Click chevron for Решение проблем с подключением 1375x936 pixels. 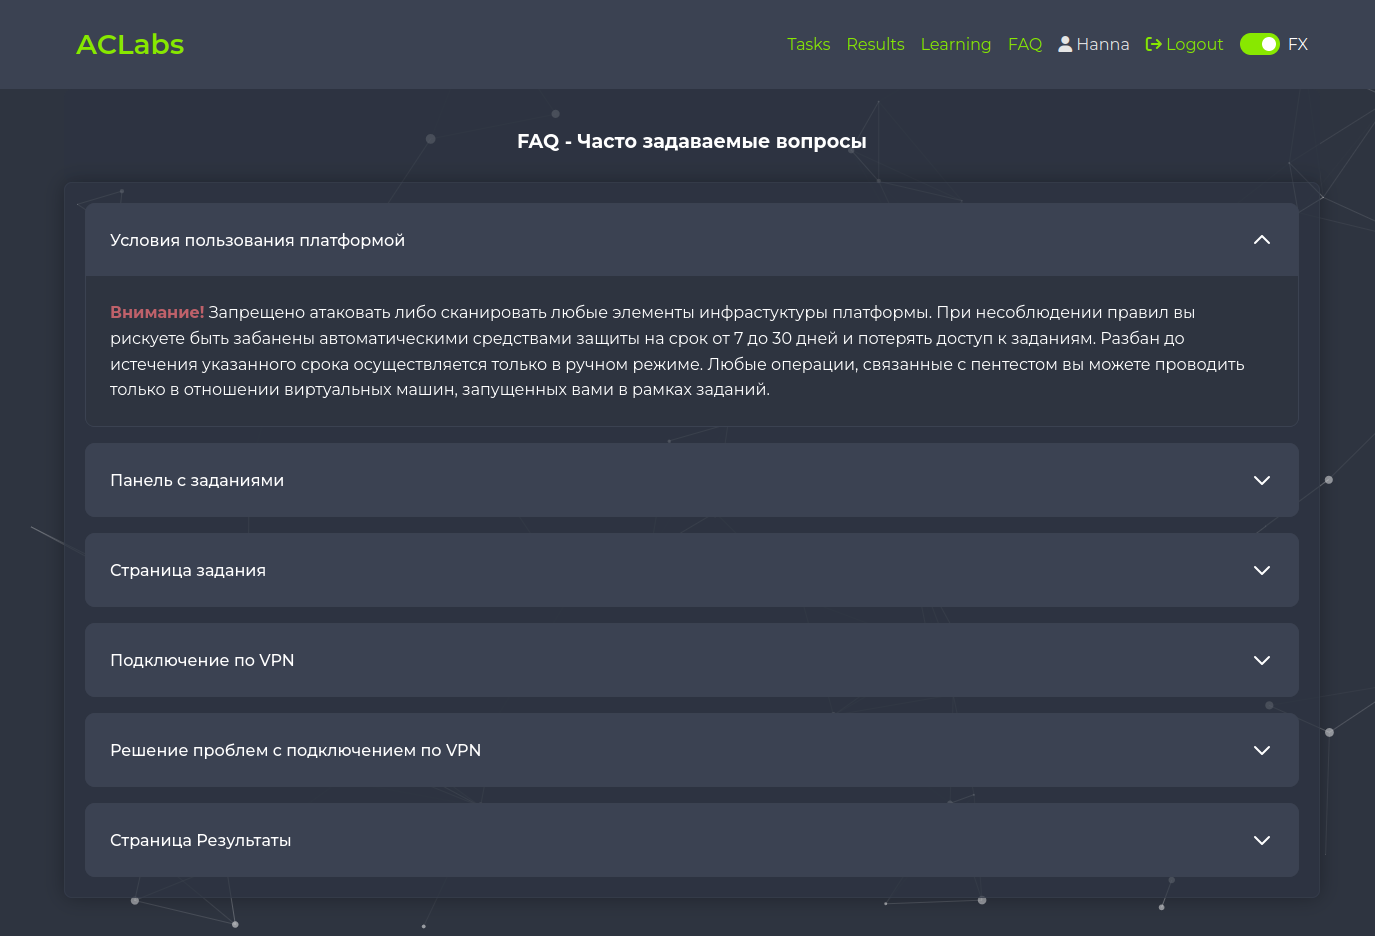point(1261,750)
